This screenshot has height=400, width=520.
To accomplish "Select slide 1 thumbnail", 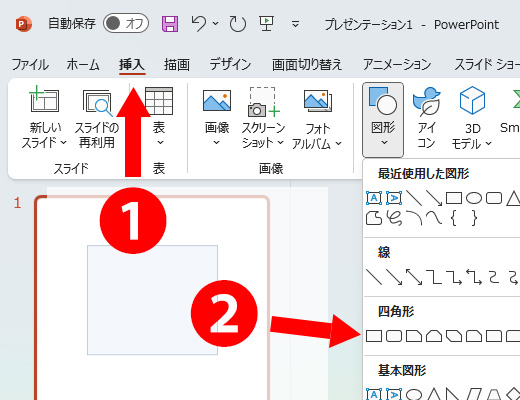I will click(152, 298).
